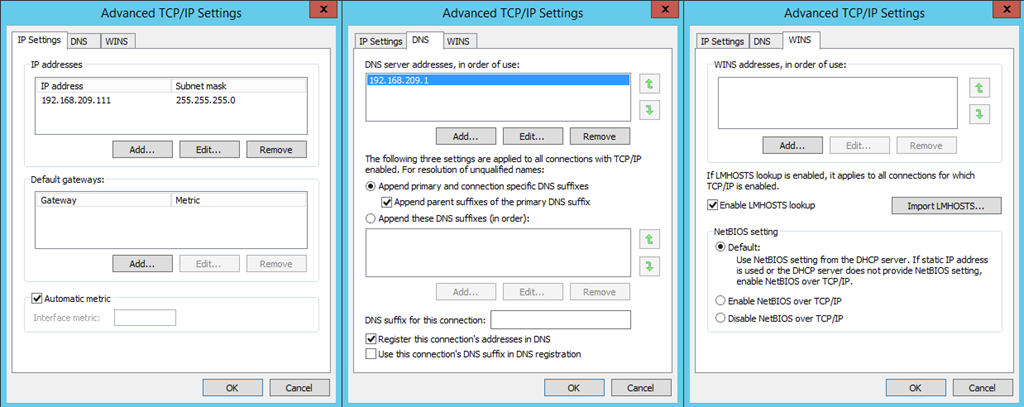Remove the IP address entry
The width and height of the screenshot is (1024, 407).
(276, 150)
